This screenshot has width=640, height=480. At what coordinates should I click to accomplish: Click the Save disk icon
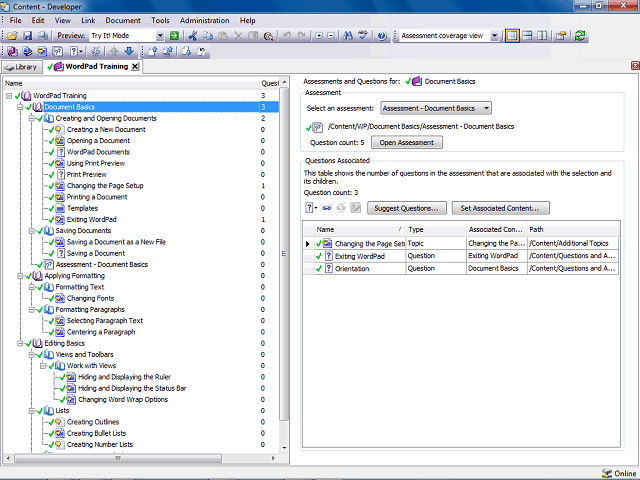coord(27,36)
